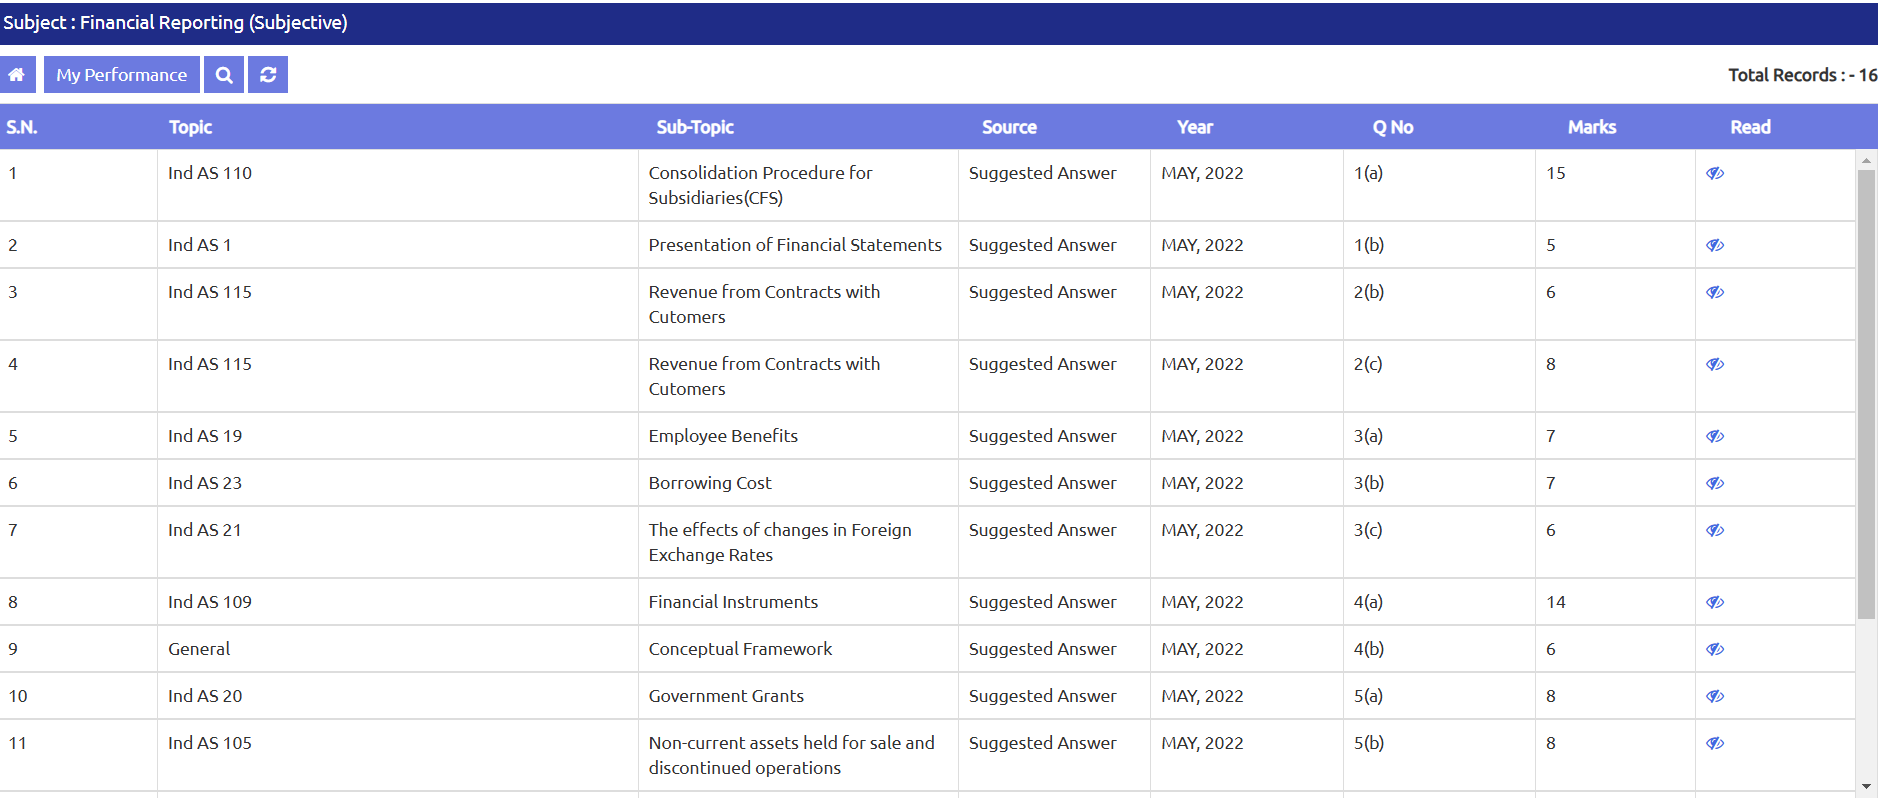The image size is (1880, 798).
Task: Read the Employee Benefits answer
Action: [x=1715, y=436]
